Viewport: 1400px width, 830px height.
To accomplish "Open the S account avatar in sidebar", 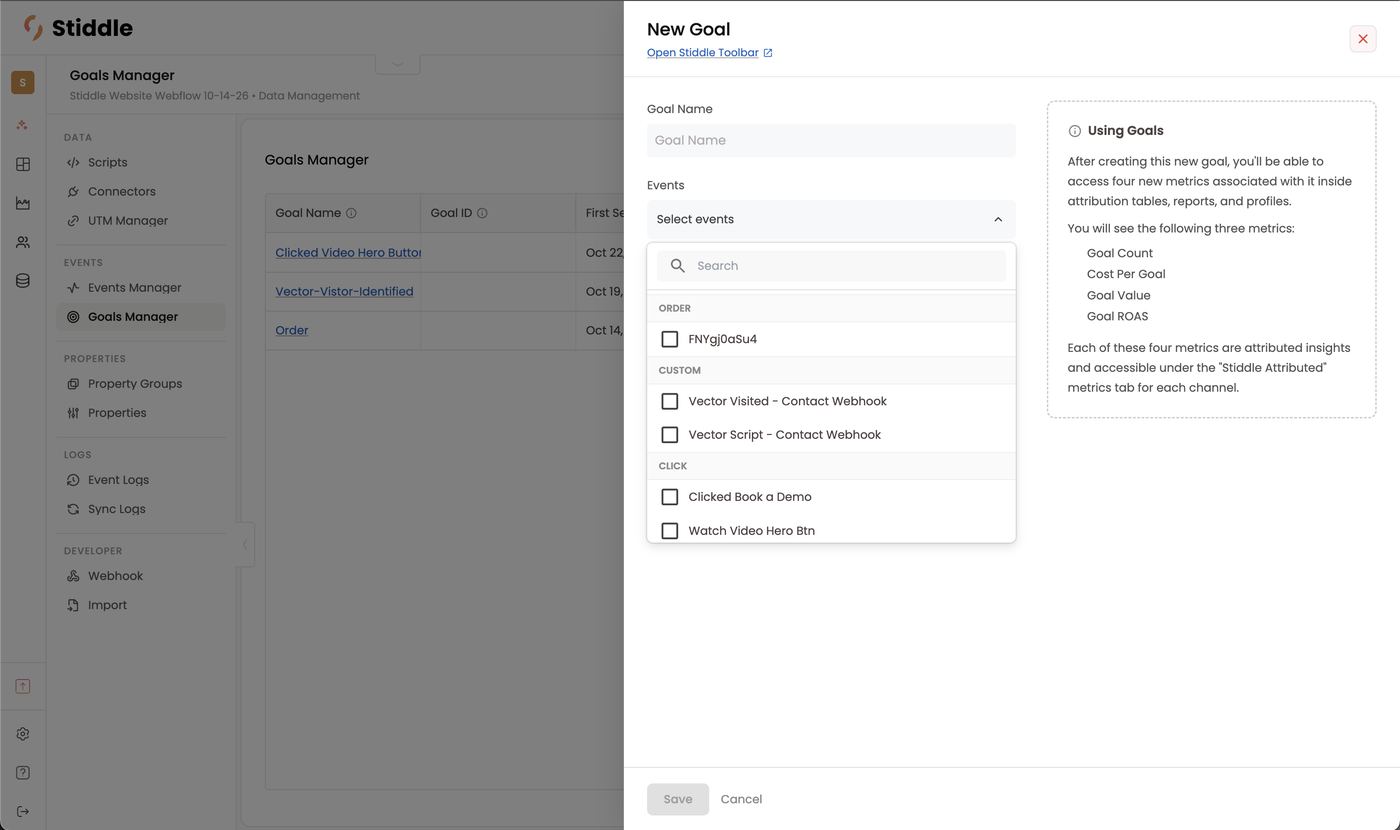I will click(x=23, y=82).
